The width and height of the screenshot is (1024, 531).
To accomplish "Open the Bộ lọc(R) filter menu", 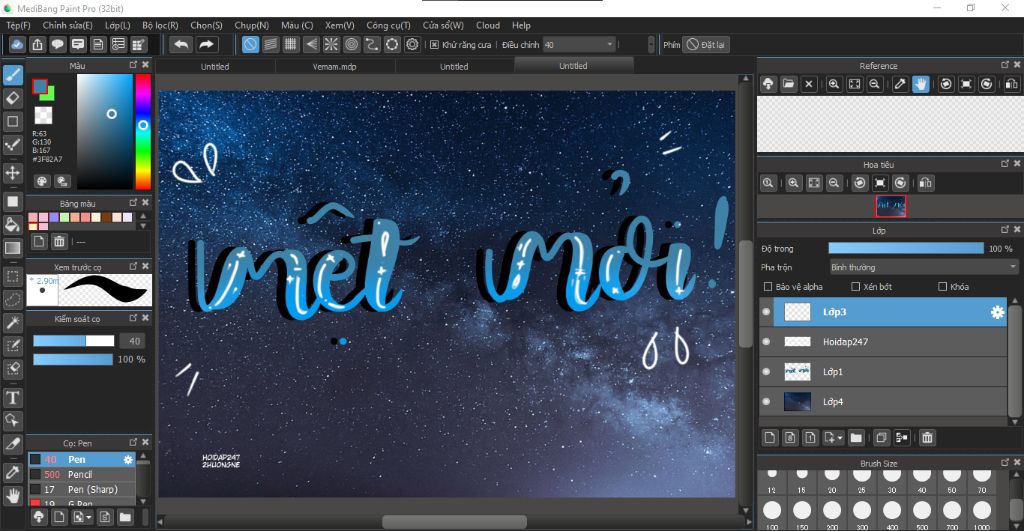I will (x=160, y=25).
